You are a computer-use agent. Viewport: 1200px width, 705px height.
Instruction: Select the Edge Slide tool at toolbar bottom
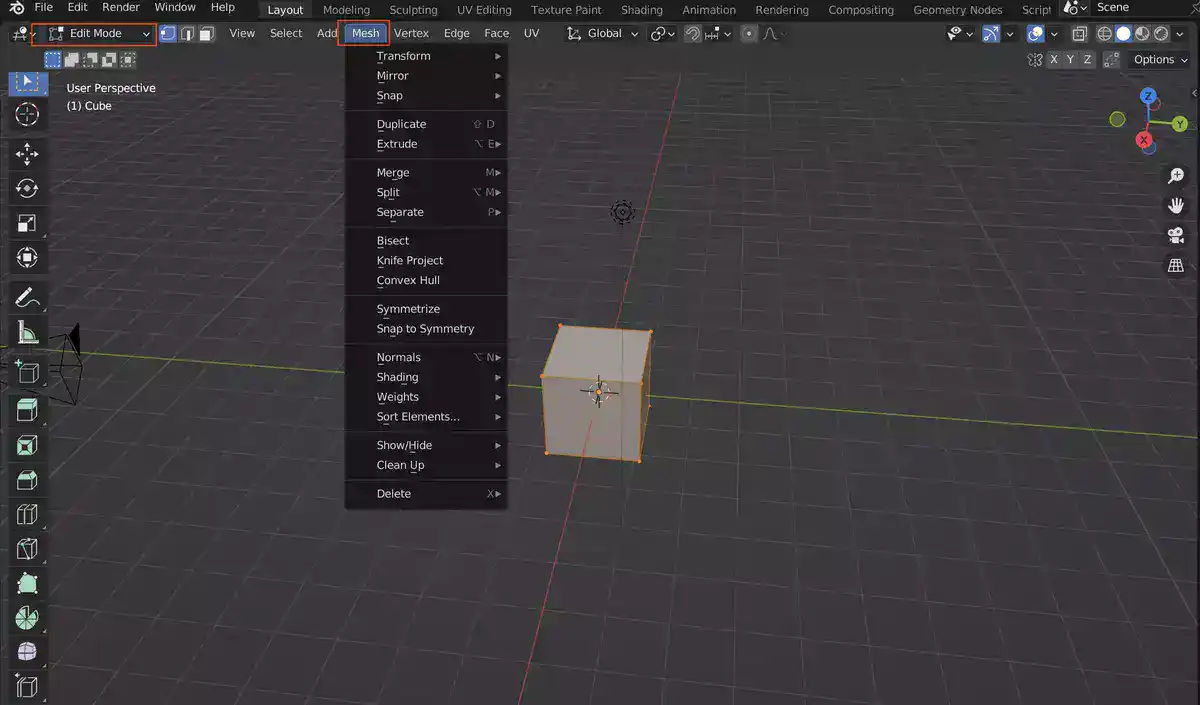[28, 688]
